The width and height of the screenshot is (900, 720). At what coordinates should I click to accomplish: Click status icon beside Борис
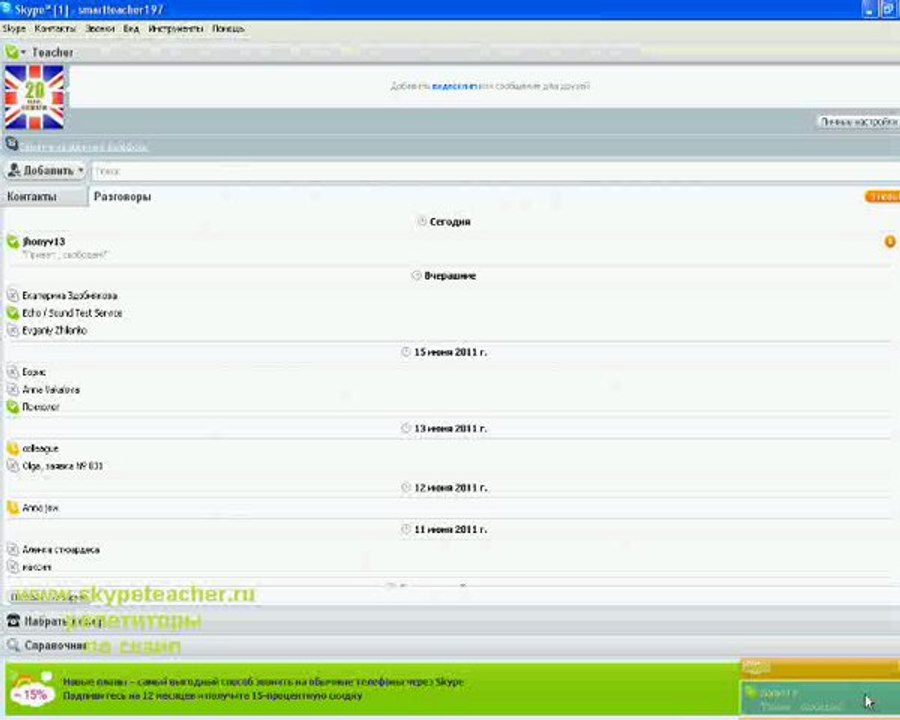pos(13,372)
